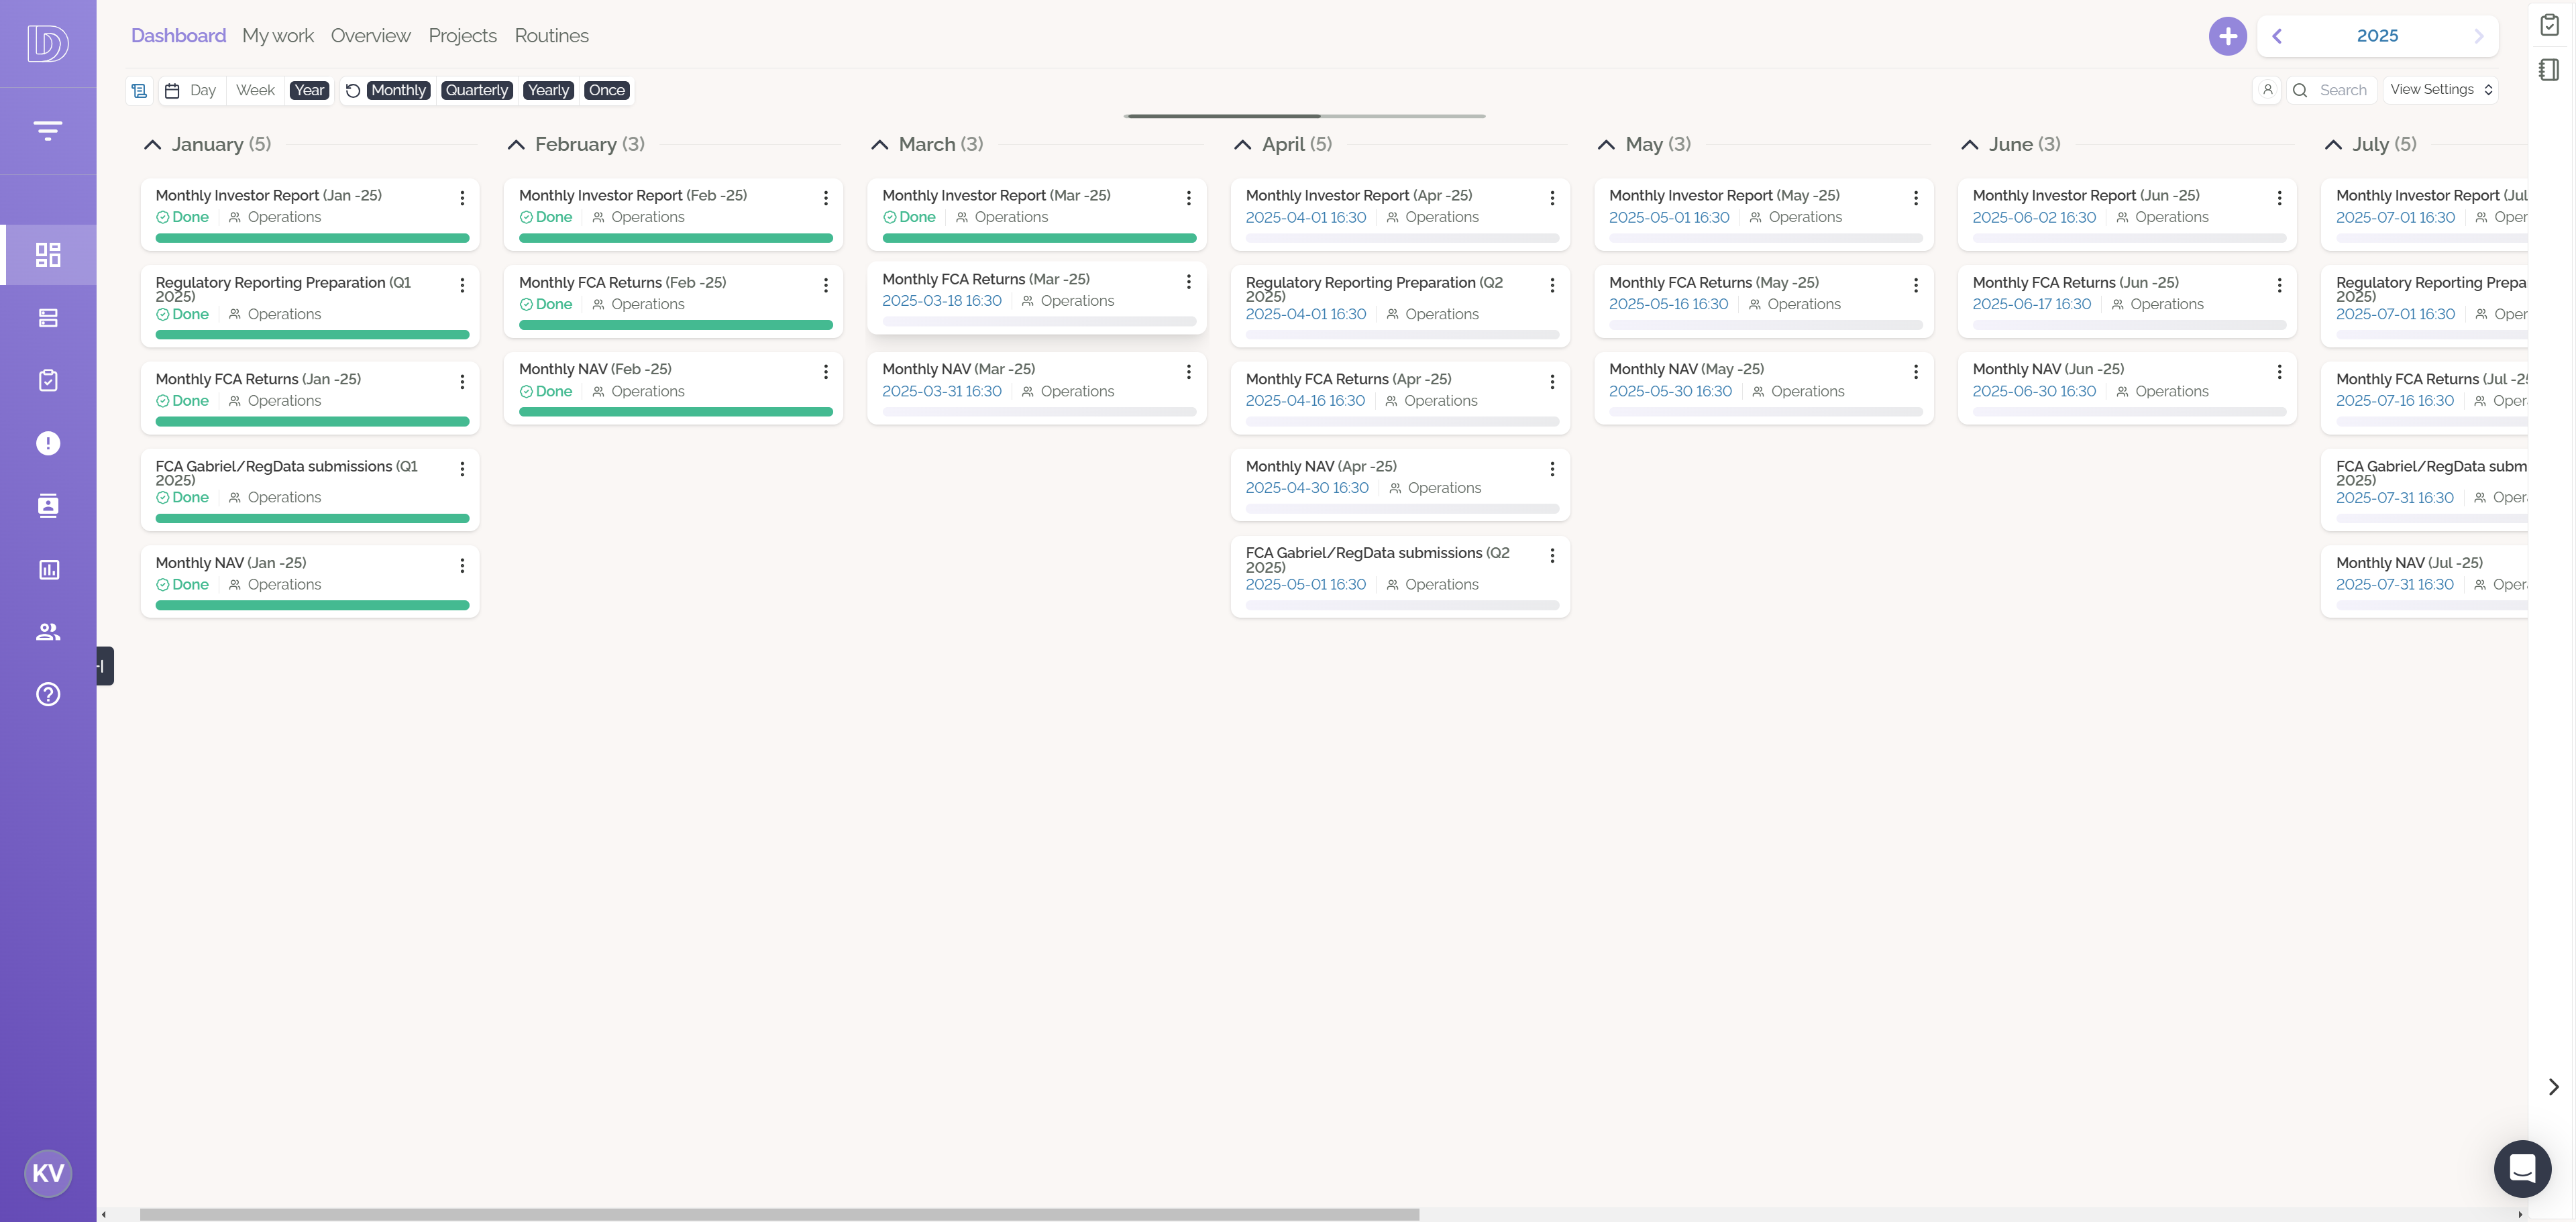
Task: Toggle the Monthly frequency filter
Action: point(399,90)
